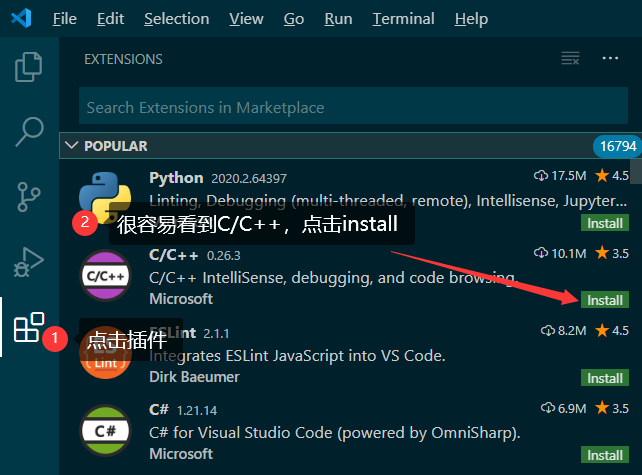Click the 16794 extensions count badge
The image size is (642, 475).
point(617,146)
